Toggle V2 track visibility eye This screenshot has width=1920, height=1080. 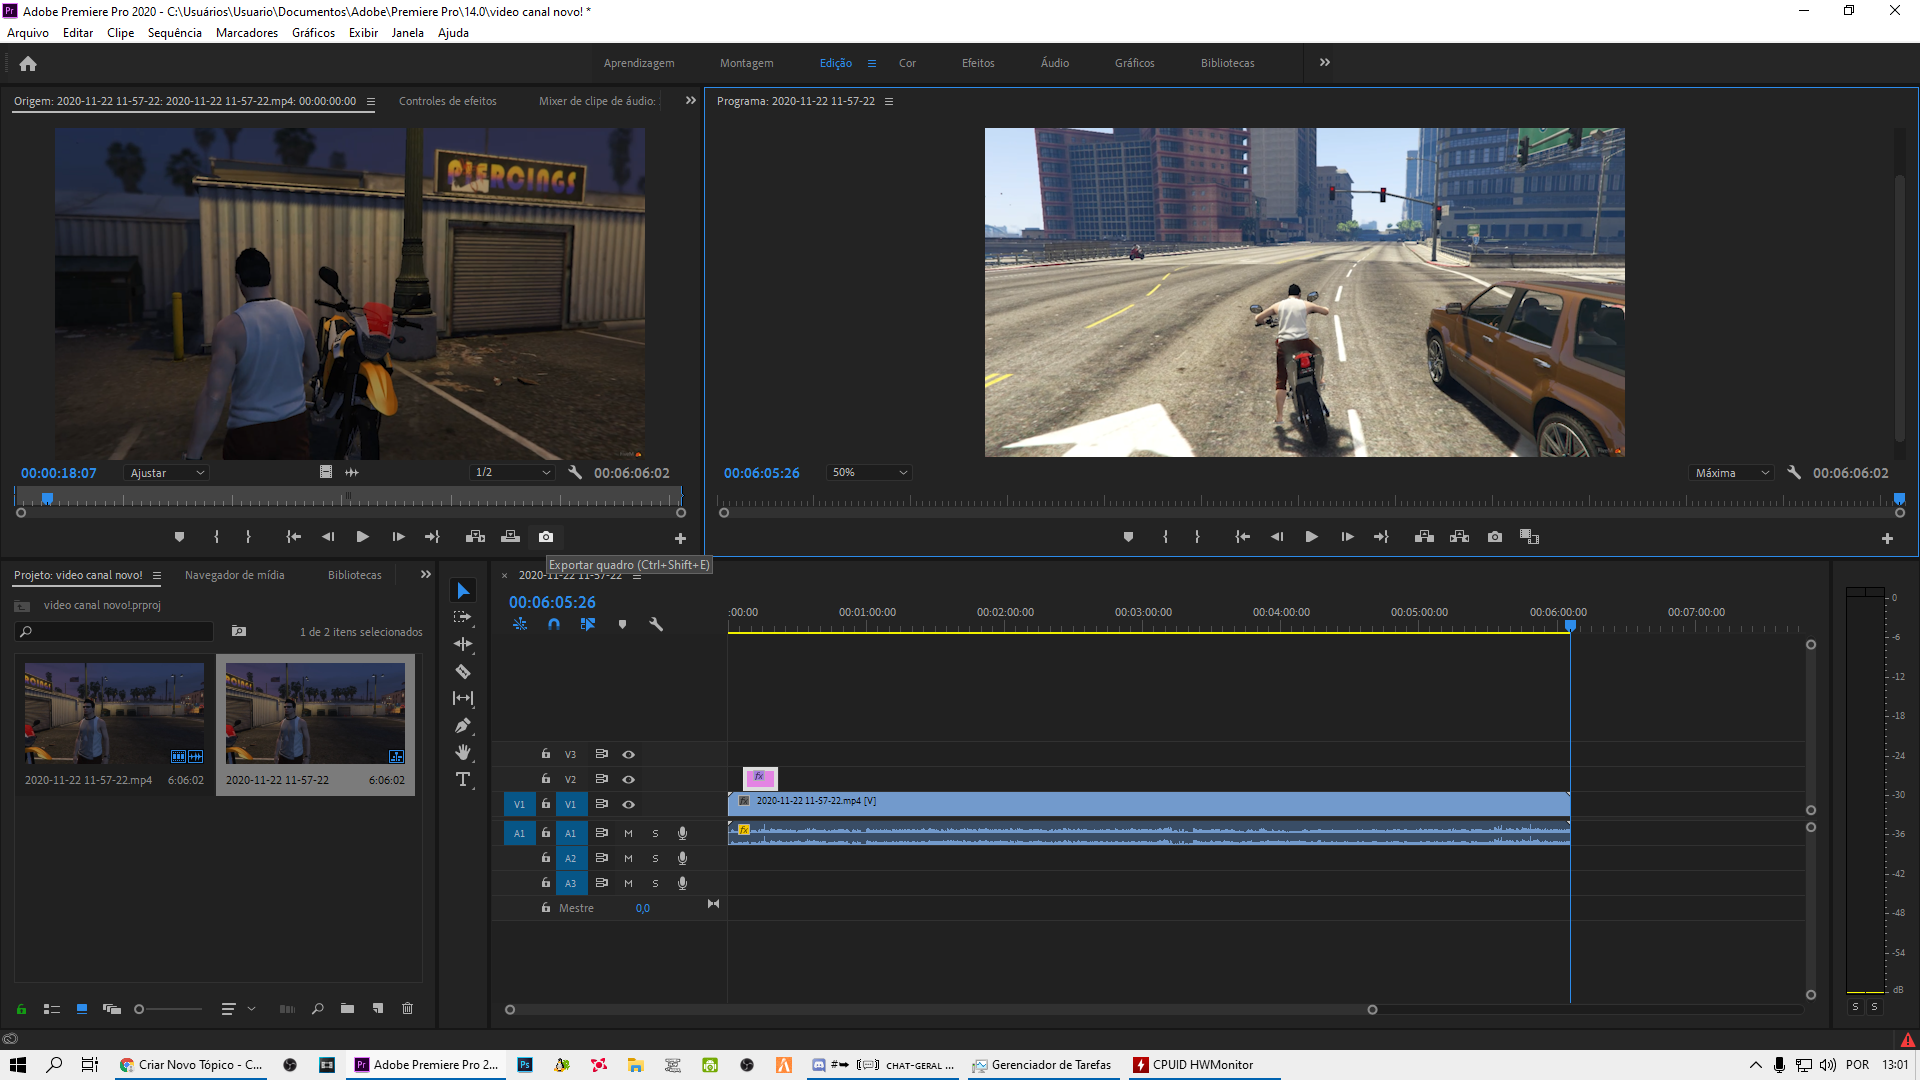(629, 779)
